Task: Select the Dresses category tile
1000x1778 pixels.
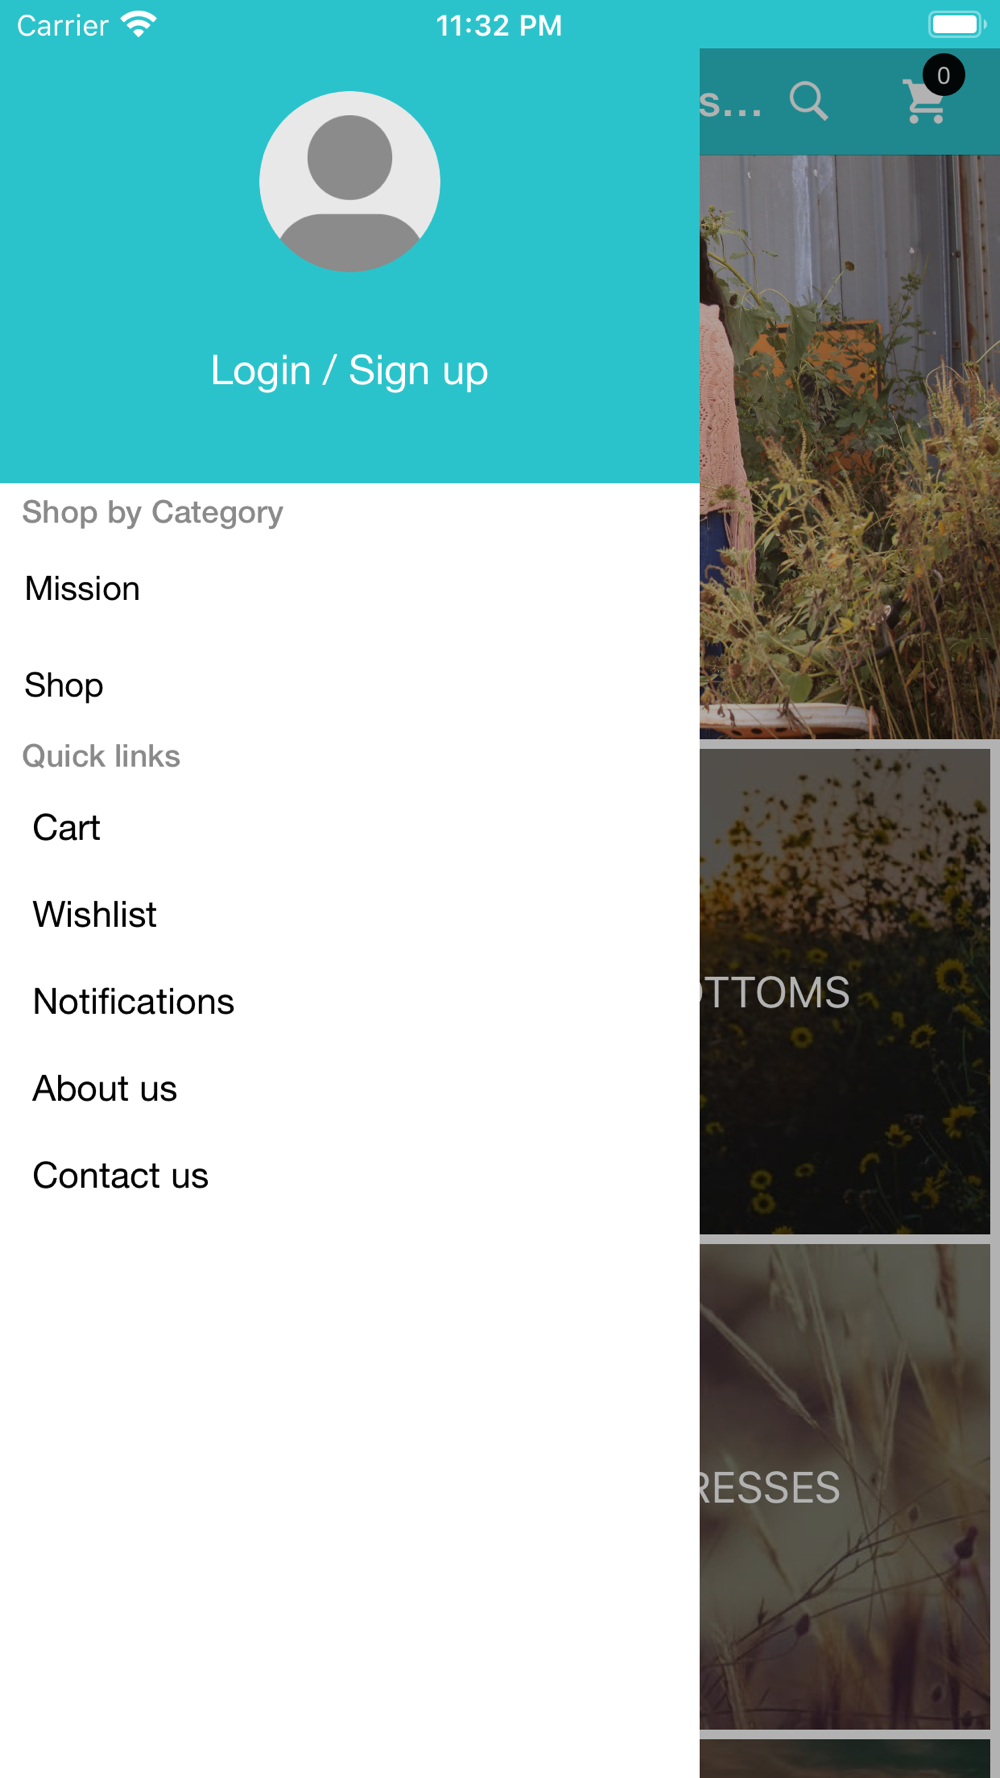Action: [845, 1486]
